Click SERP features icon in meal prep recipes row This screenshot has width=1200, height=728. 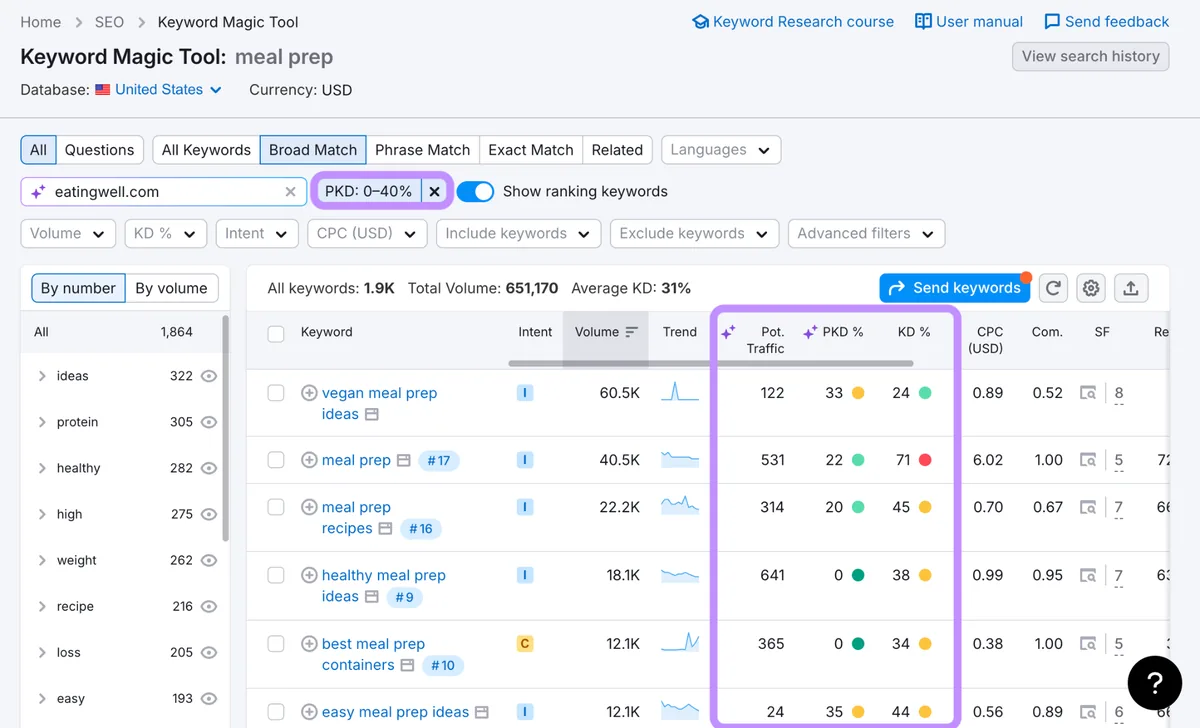(1087, 507)
